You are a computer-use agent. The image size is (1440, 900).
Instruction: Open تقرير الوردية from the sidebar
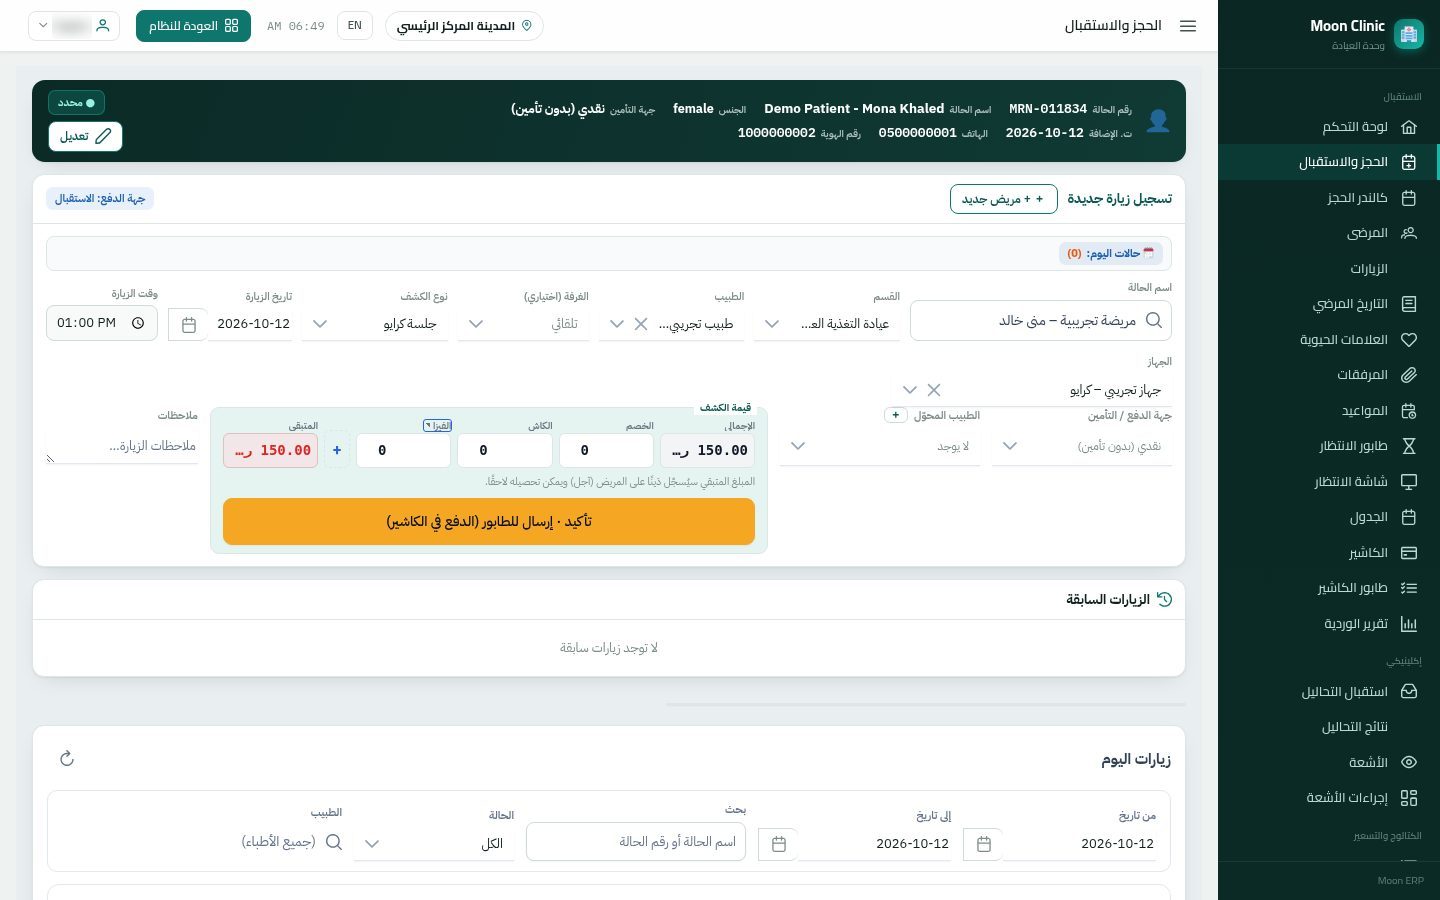click(x=1328, y=624)
